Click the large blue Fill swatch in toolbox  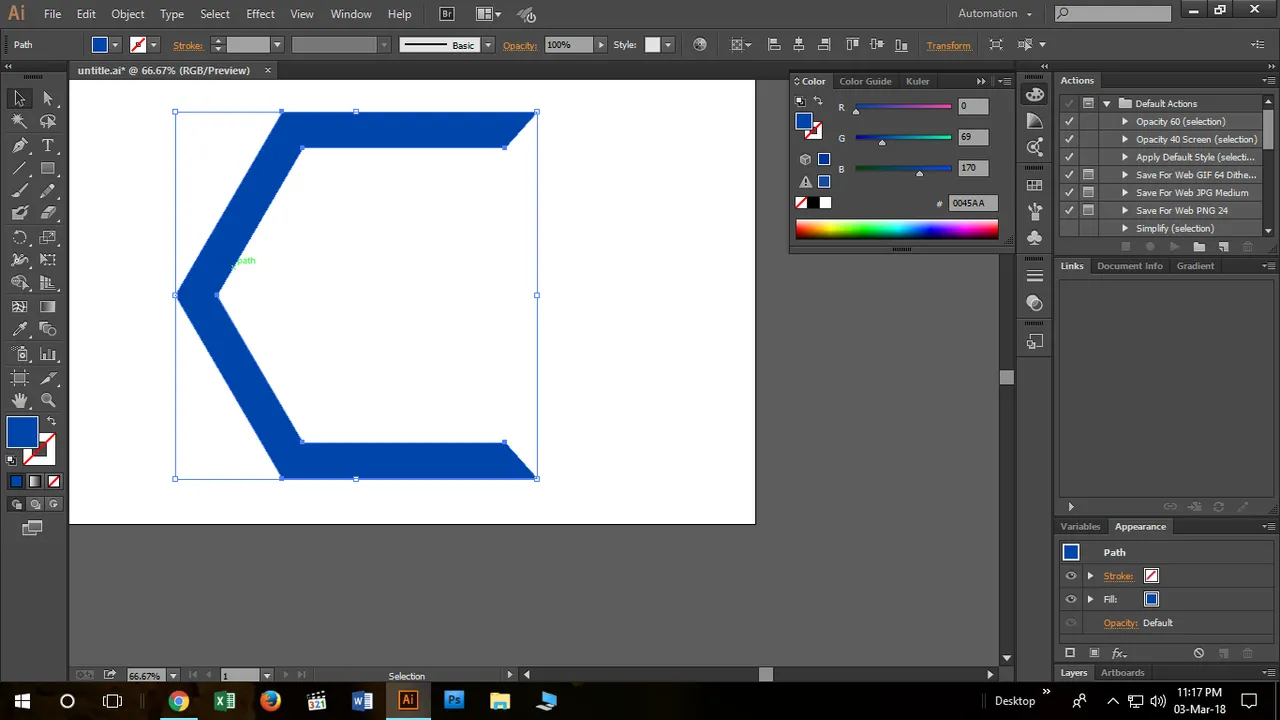[x=22, y=433]
